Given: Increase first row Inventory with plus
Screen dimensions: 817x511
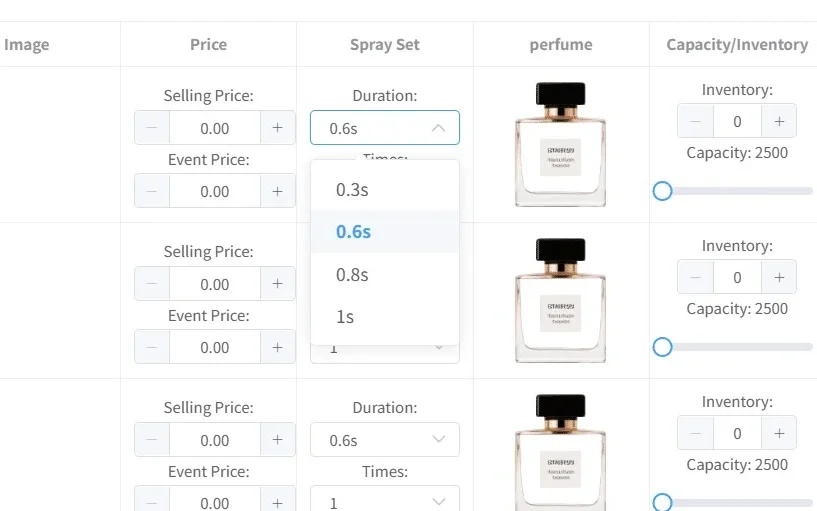Looking at the screenshot, I should 779,121.
